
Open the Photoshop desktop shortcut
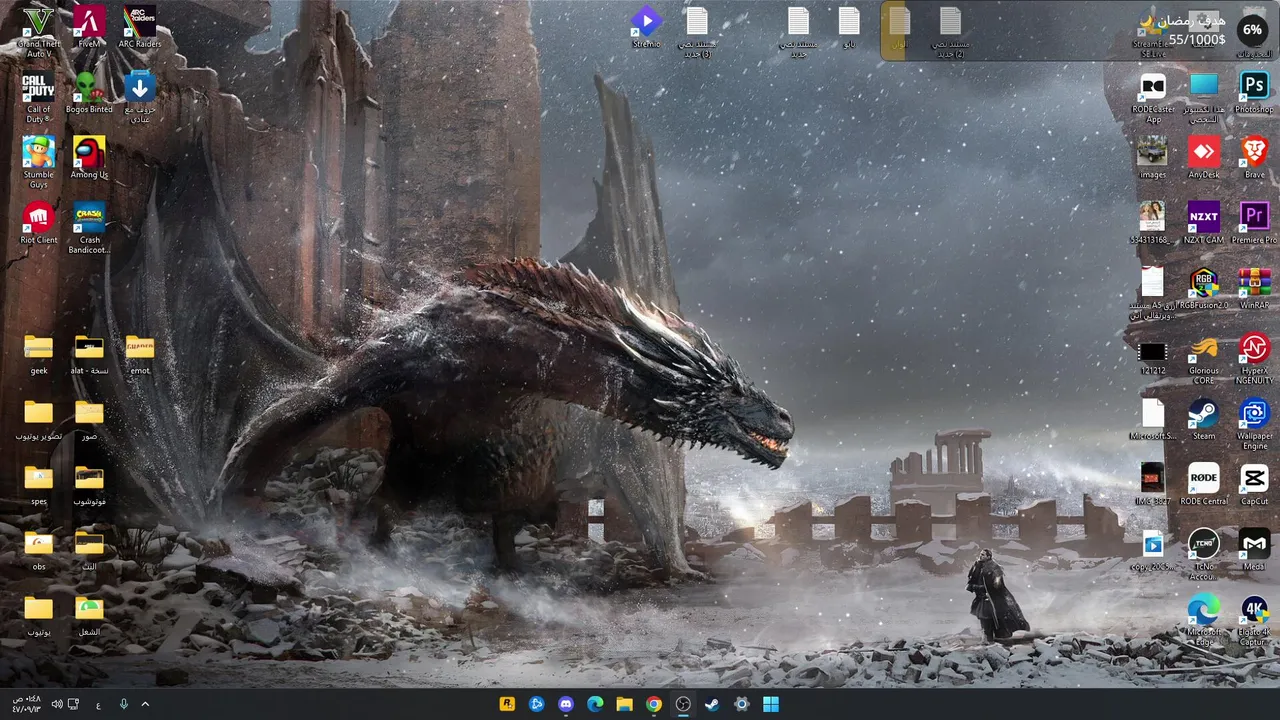1254,92
